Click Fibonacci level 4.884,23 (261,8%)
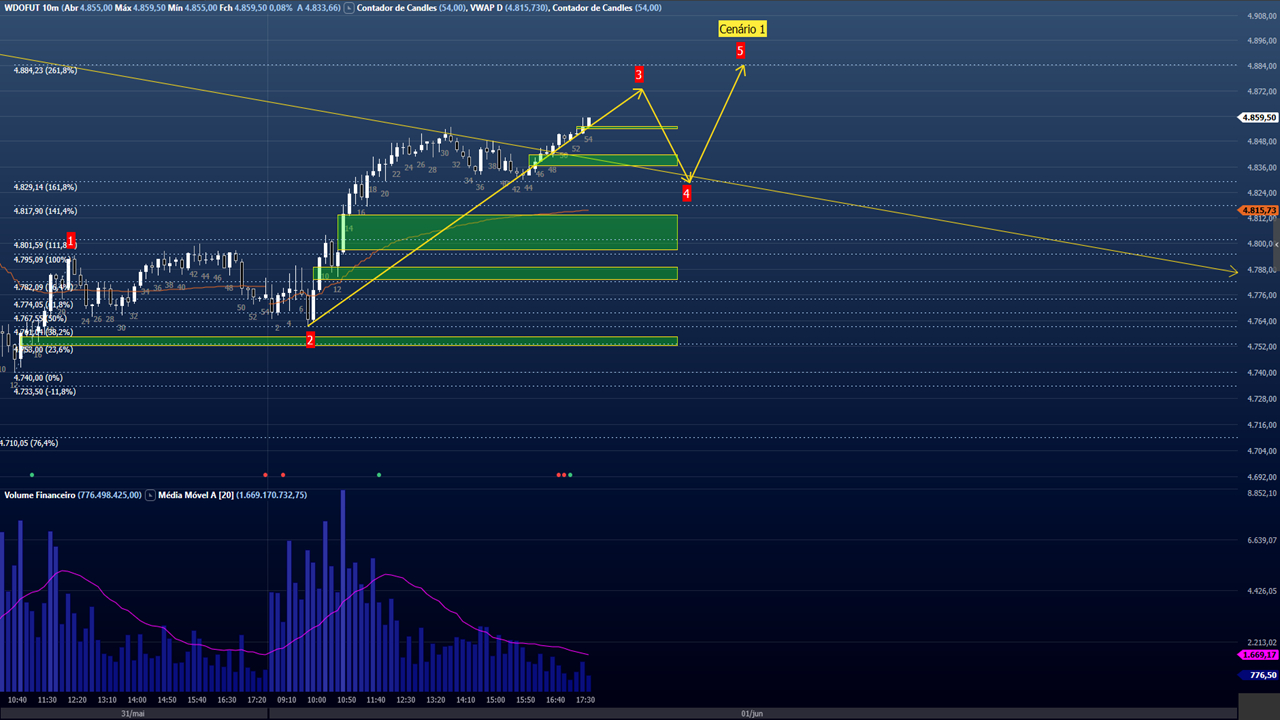The width and height of the screenshot is (1280, 720). tap(45, 70)
